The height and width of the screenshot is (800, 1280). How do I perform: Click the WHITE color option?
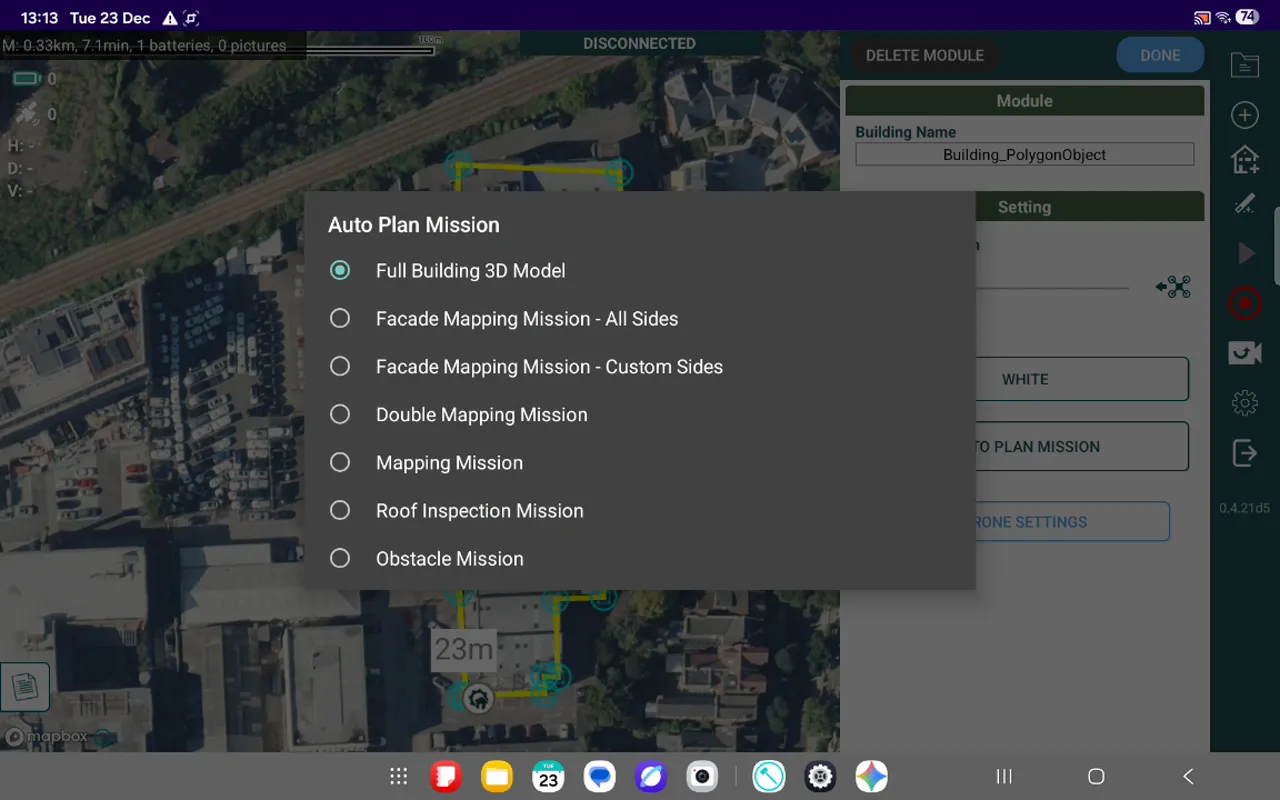coord(1026,379)
